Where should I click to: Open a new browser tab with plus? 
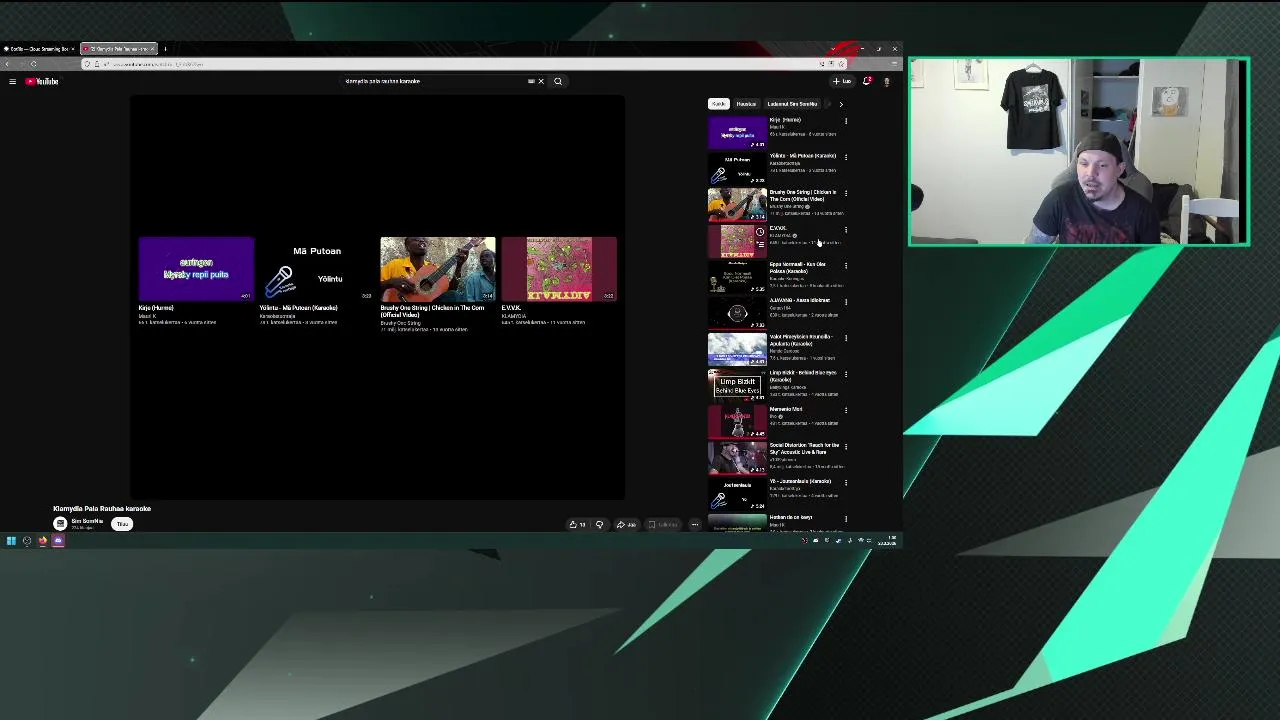[165, 48]
